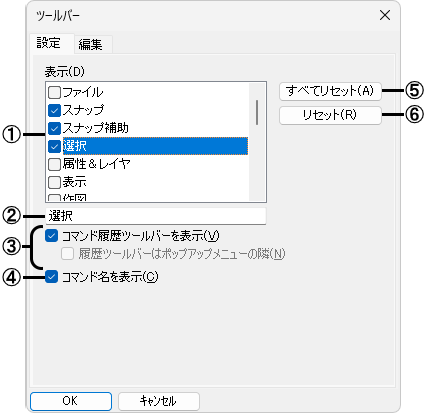Disable the コマンド名を表示 checkbox
The width and height of the screenshot is (425, 413).
[51, 277]
